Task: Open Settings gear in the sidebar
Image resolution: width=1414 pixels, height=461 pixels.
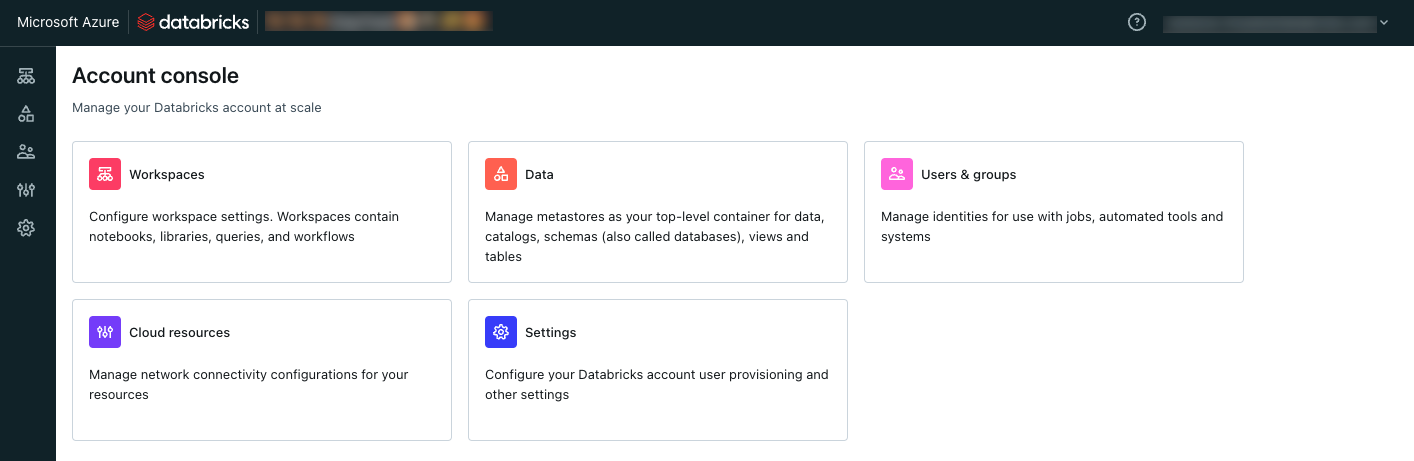Action: 26,228
